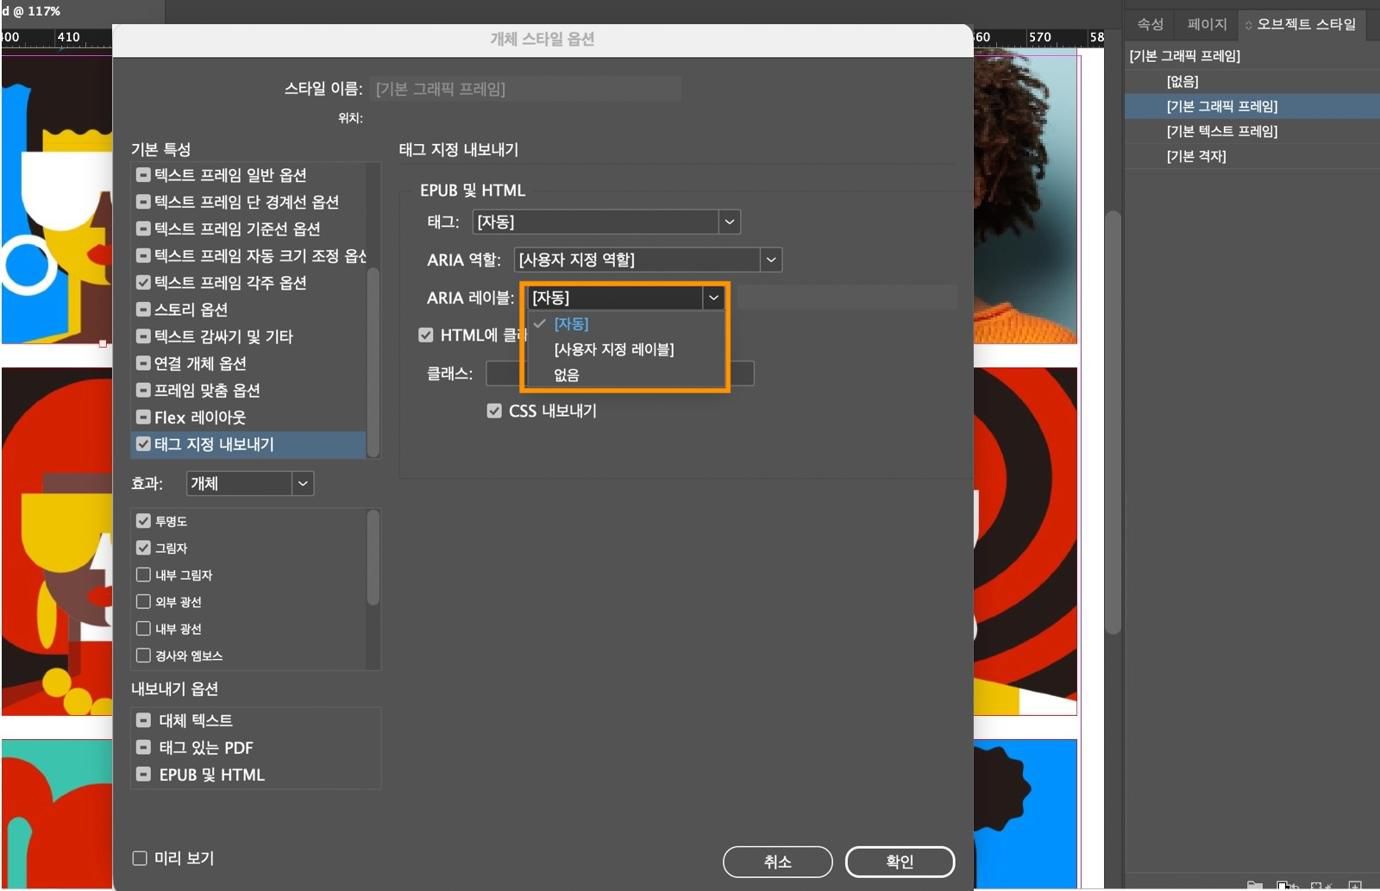Toggle HTML에 클래스 checkbox

click(x=426, y=335)
